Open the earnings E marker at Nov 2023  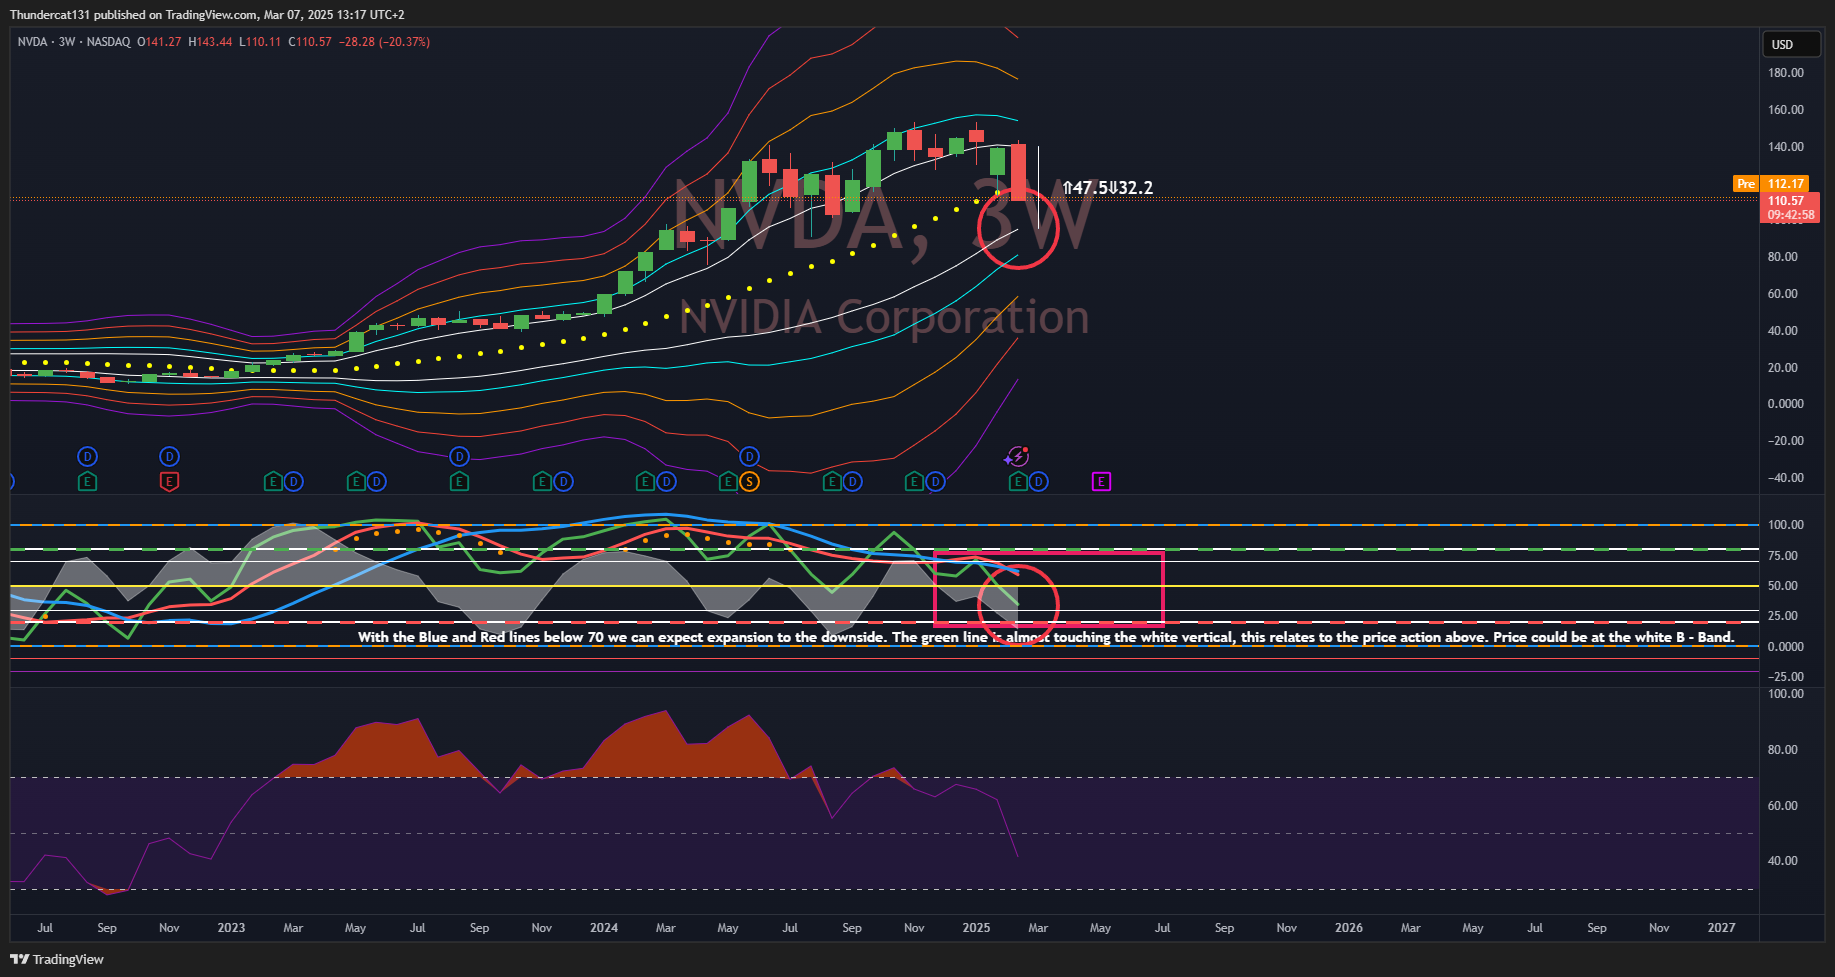pos(542,482)
